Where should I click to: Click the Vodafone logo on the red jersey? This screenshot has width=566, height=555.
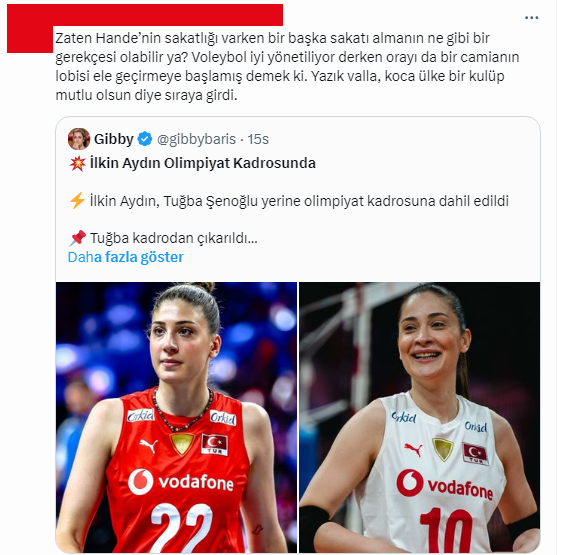(181, 482)
